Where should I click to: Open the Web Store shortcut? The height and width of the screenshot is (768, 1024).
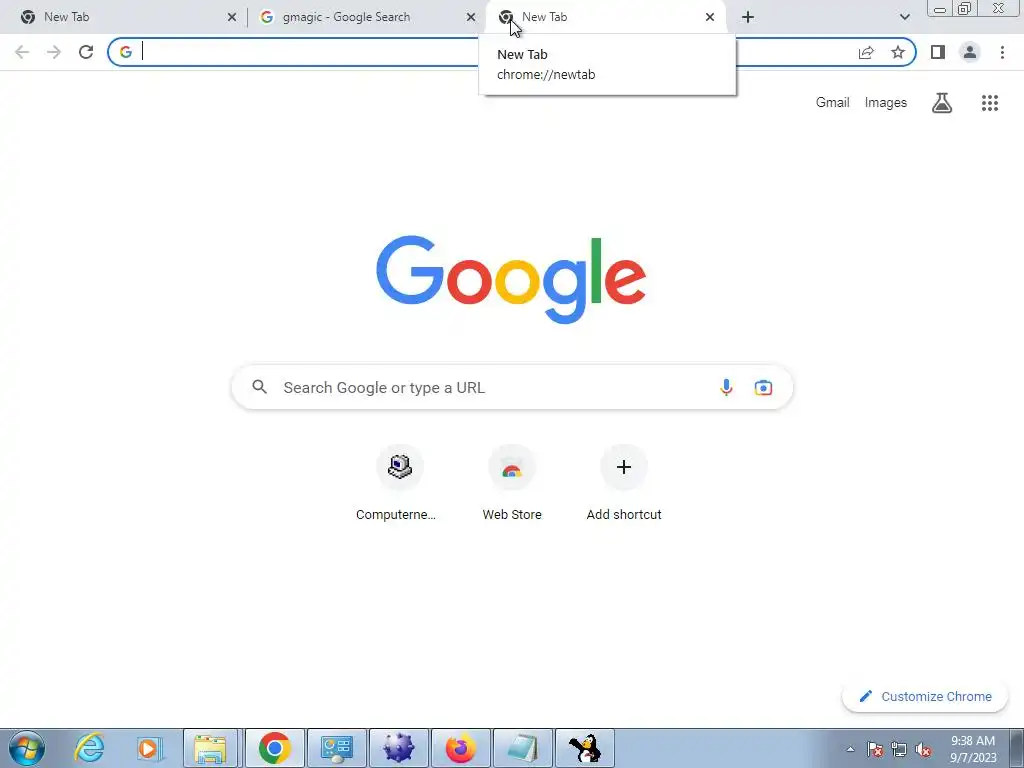(x=512, y=483)
